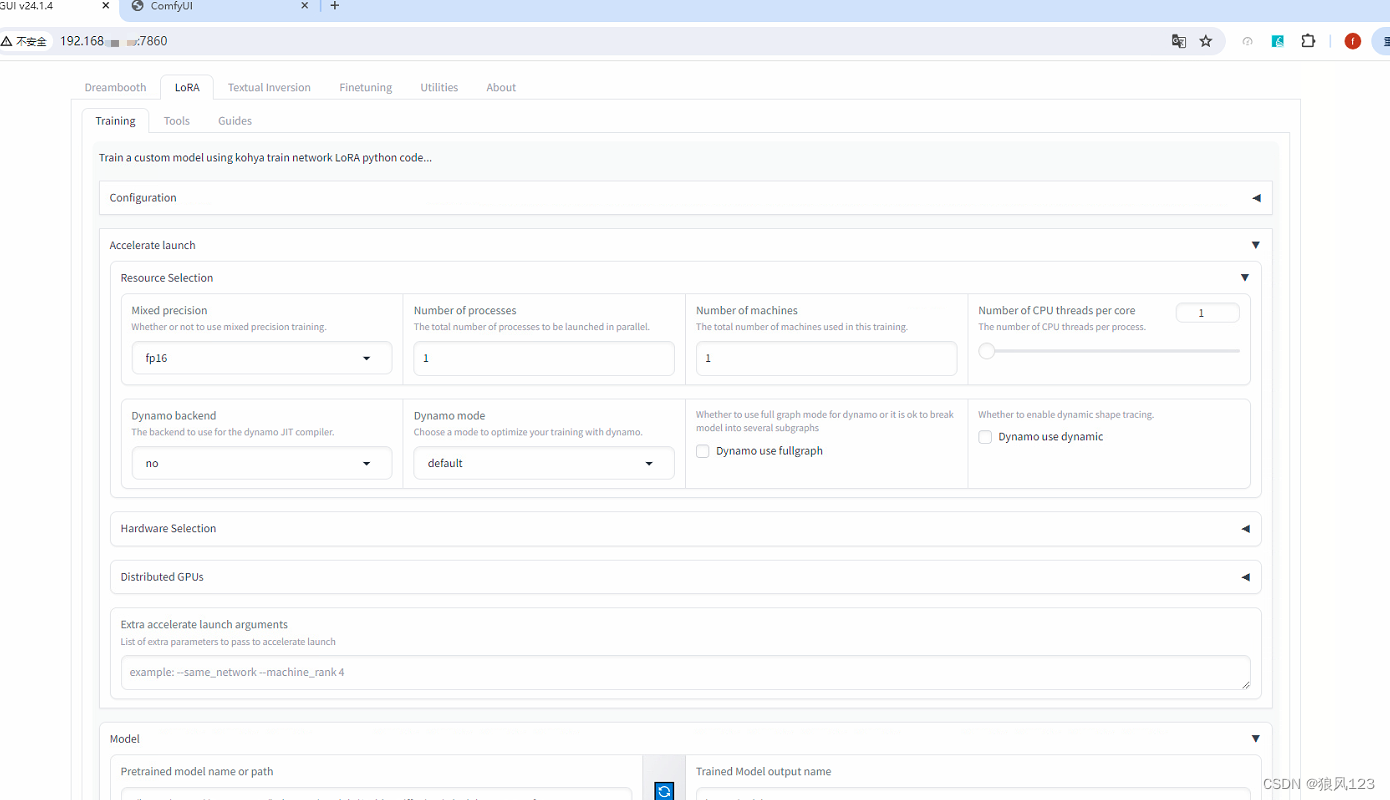Viewport: 1390px width, 800px height.
Task: Open the About tab
Action: click(x=501, y=87)
